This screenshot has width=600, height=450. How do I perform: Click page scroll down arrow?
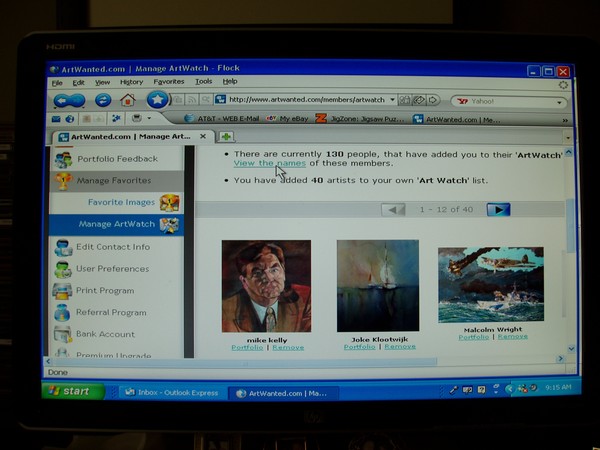tap(571, 349)
